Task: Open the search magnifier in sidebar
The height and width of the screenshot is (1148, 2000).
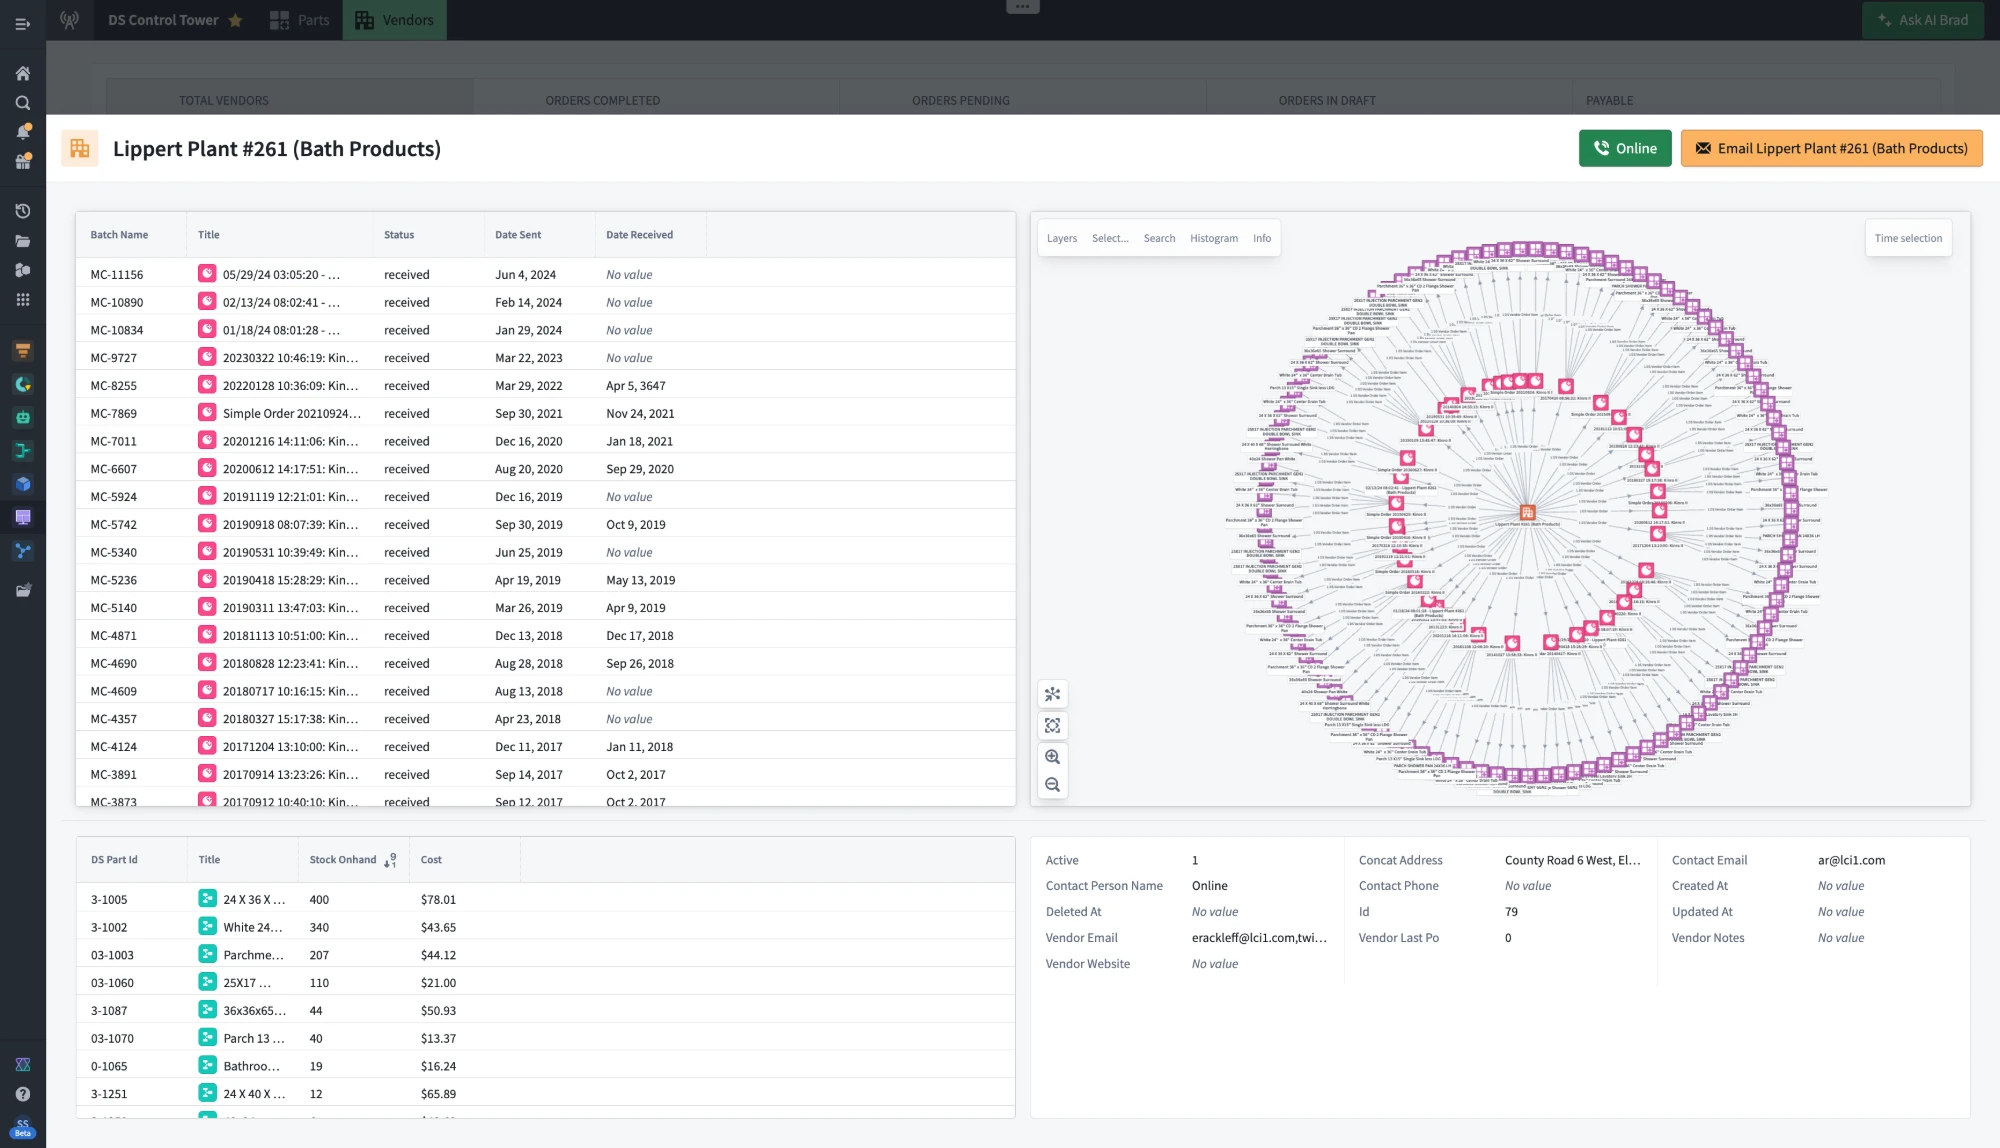Action: (x=22, y=103)
